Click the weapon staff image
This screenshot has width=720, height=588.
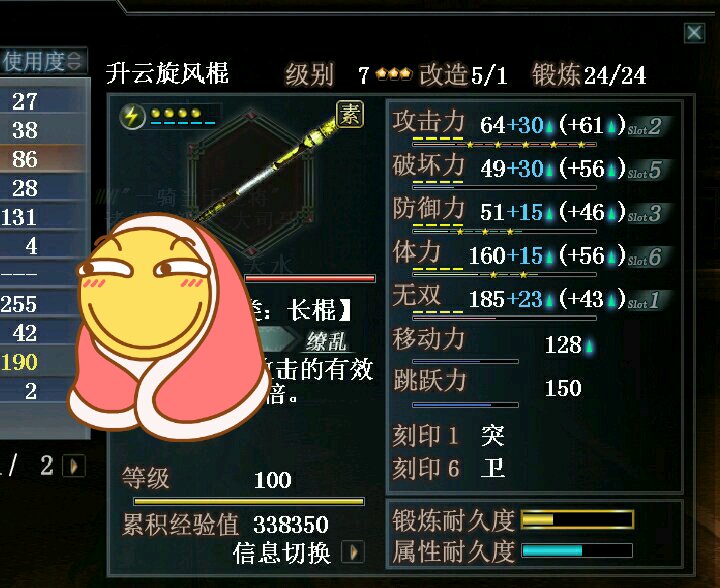[x=268, y=169]
